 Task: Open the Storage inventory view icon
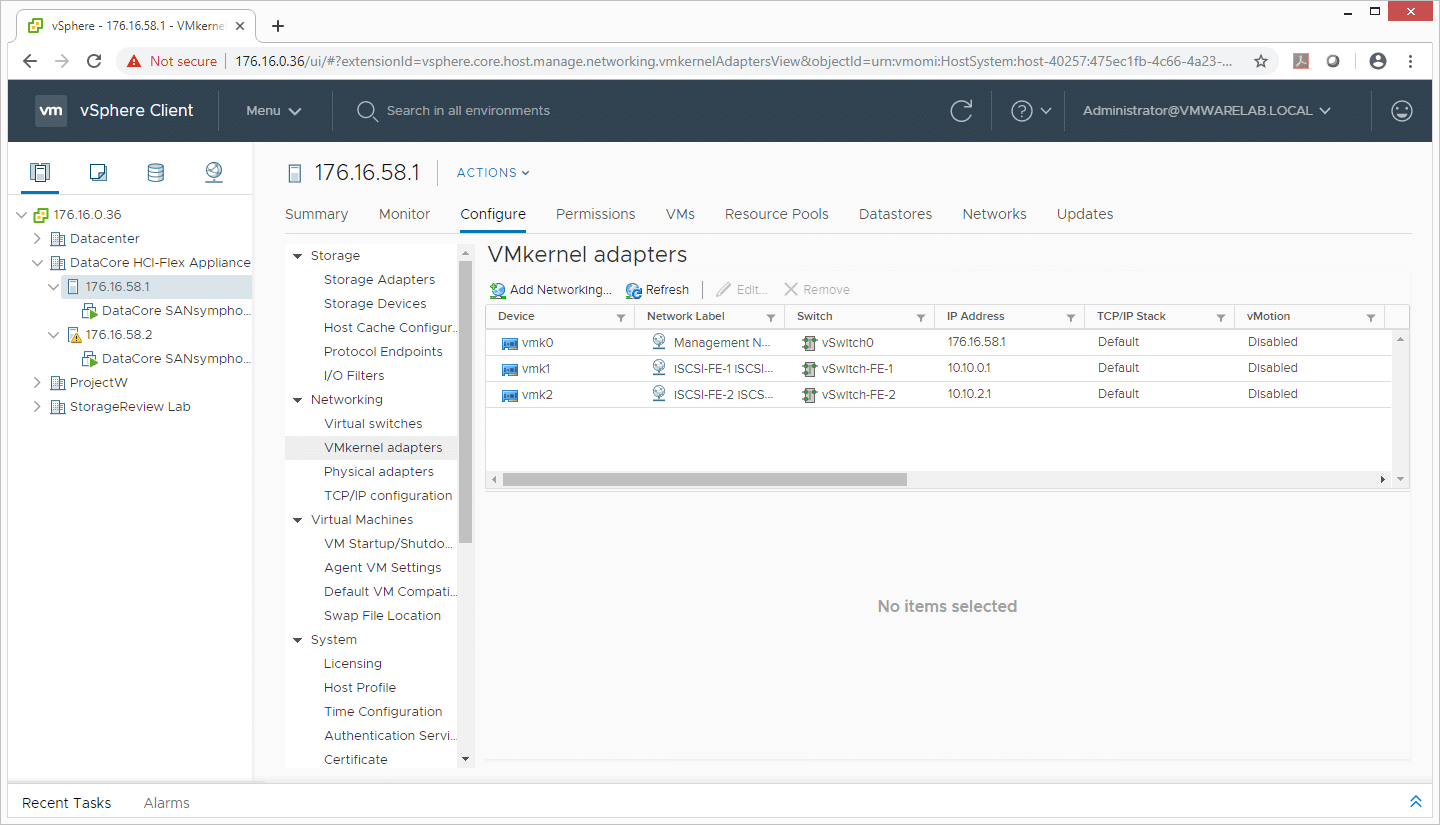[x=156, y=172]
